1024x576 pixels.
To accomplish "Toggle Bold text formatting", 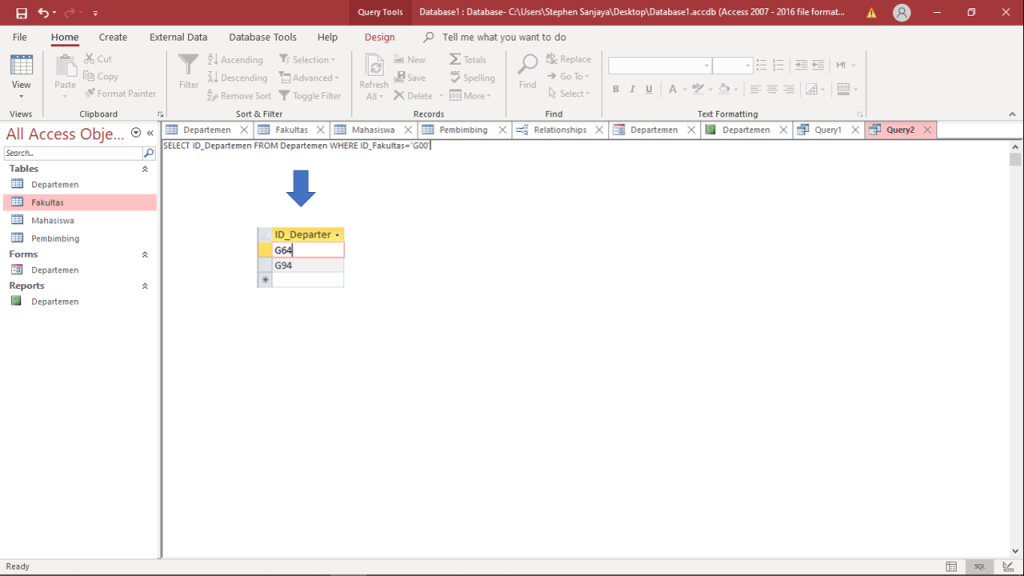I will click(x=616, y=89).
